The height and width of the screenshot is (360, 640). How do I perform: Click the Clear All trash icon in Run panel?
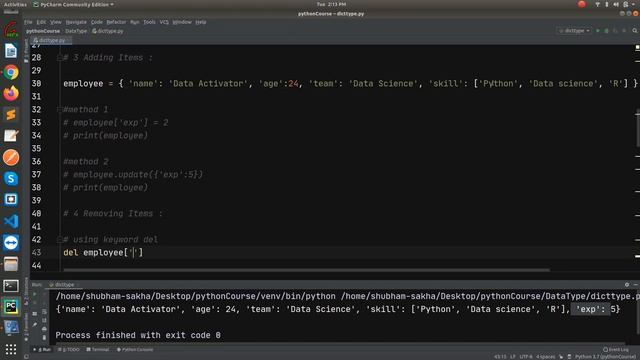[44, 338]
